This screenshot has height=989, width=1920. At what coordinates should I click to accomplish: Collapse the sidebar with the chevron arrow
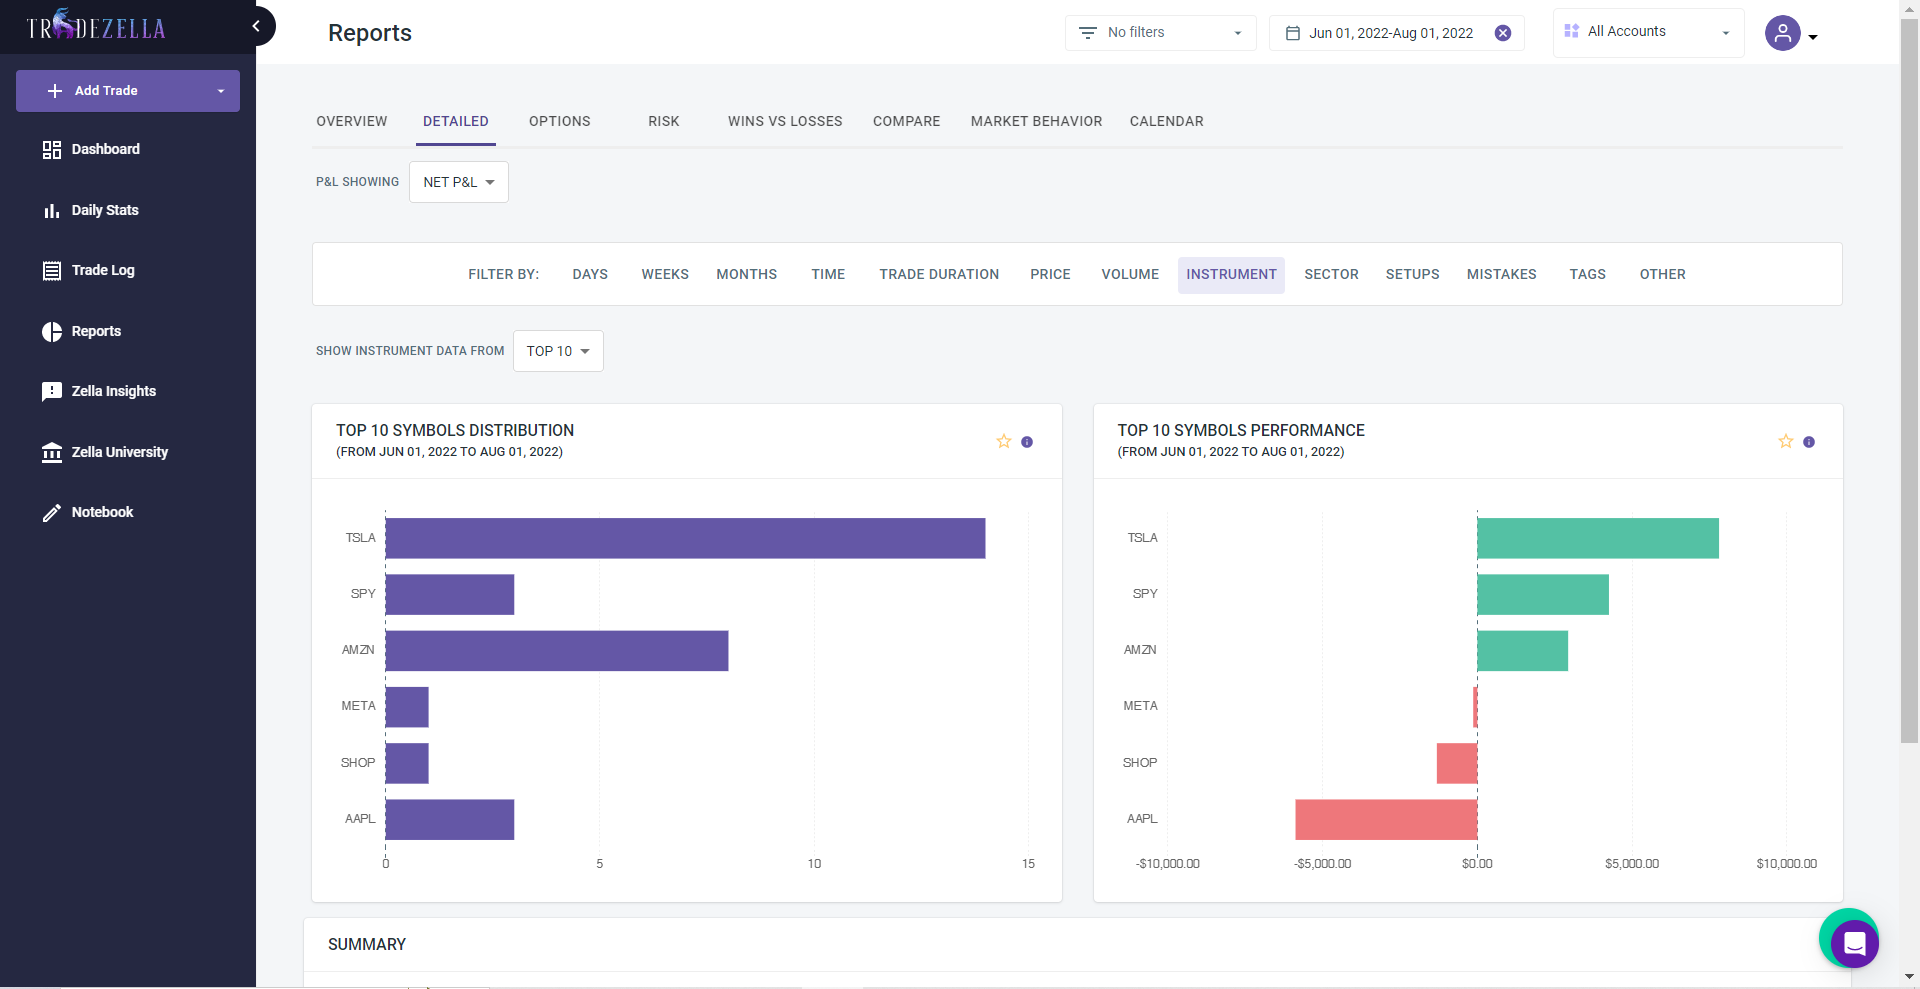click(256, 27)
